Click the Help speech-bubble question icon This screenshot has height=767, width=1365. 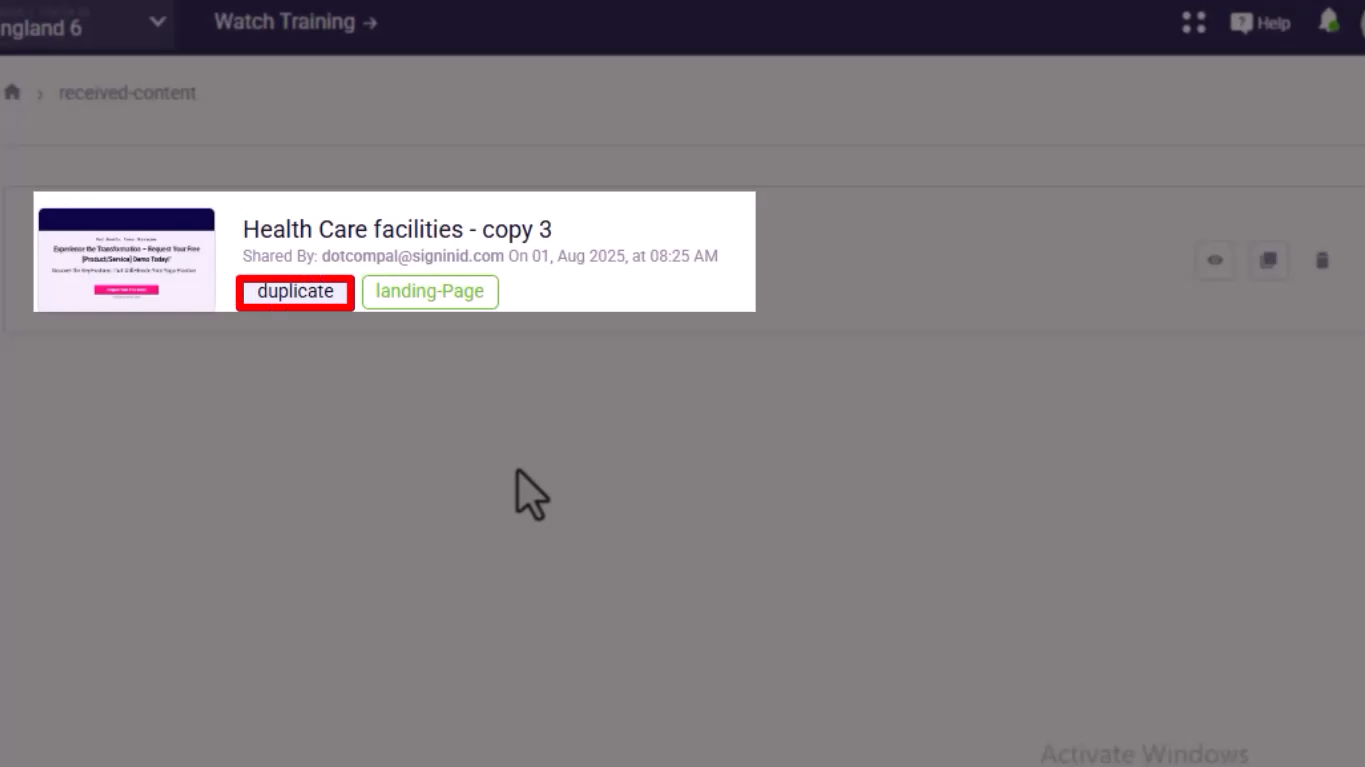coord(1241,22)
